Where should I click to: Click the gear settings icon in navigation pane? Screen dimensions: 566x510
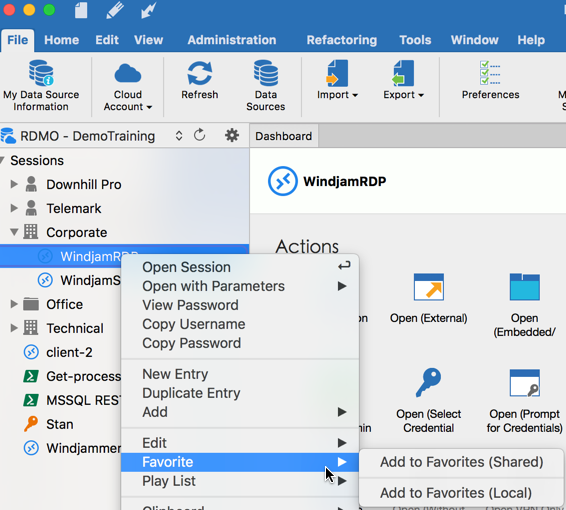click(232, 136)
